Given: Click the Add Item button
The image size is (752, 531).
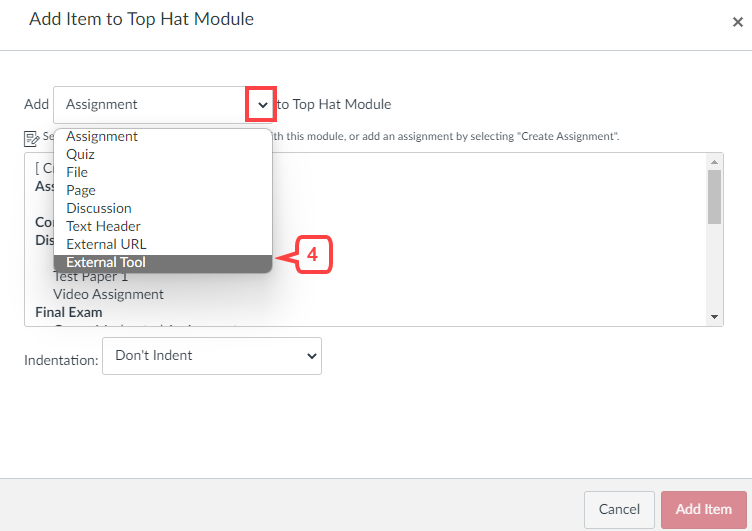Looking at the screenshot, I should click(x=704, y=509).
